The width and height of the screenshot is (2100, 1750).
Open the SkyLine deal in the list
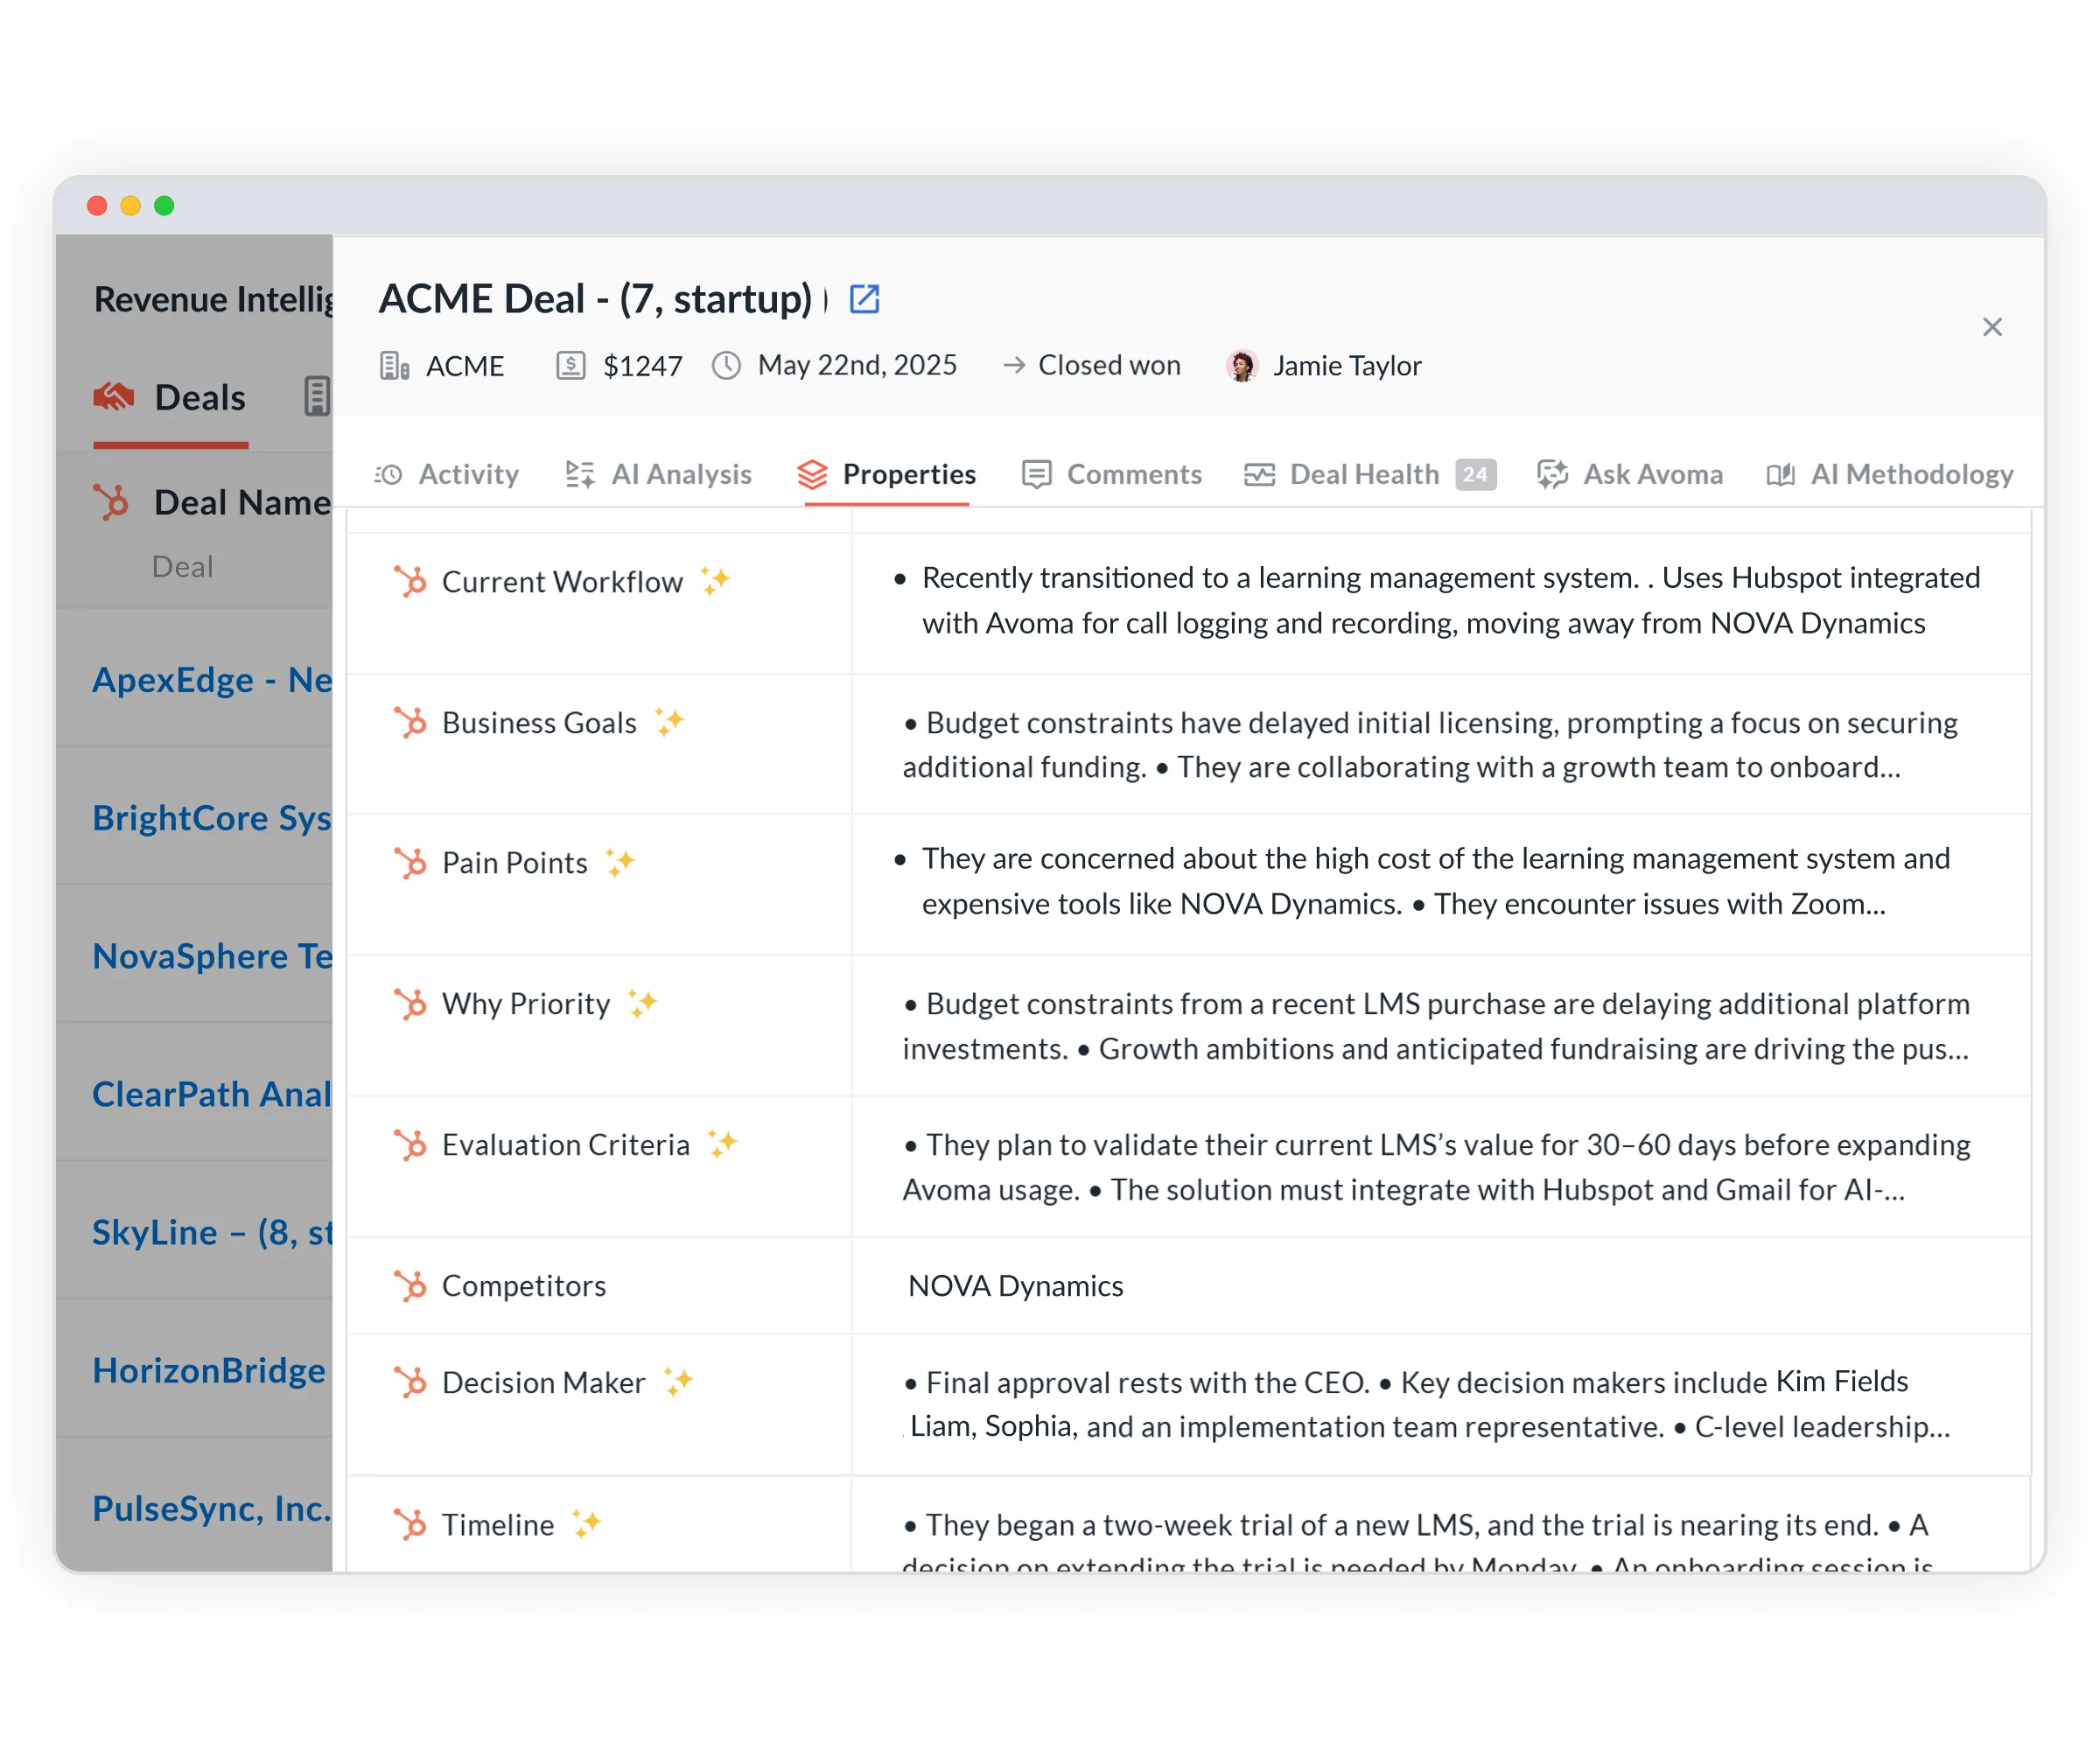[x=212, y=1233]
